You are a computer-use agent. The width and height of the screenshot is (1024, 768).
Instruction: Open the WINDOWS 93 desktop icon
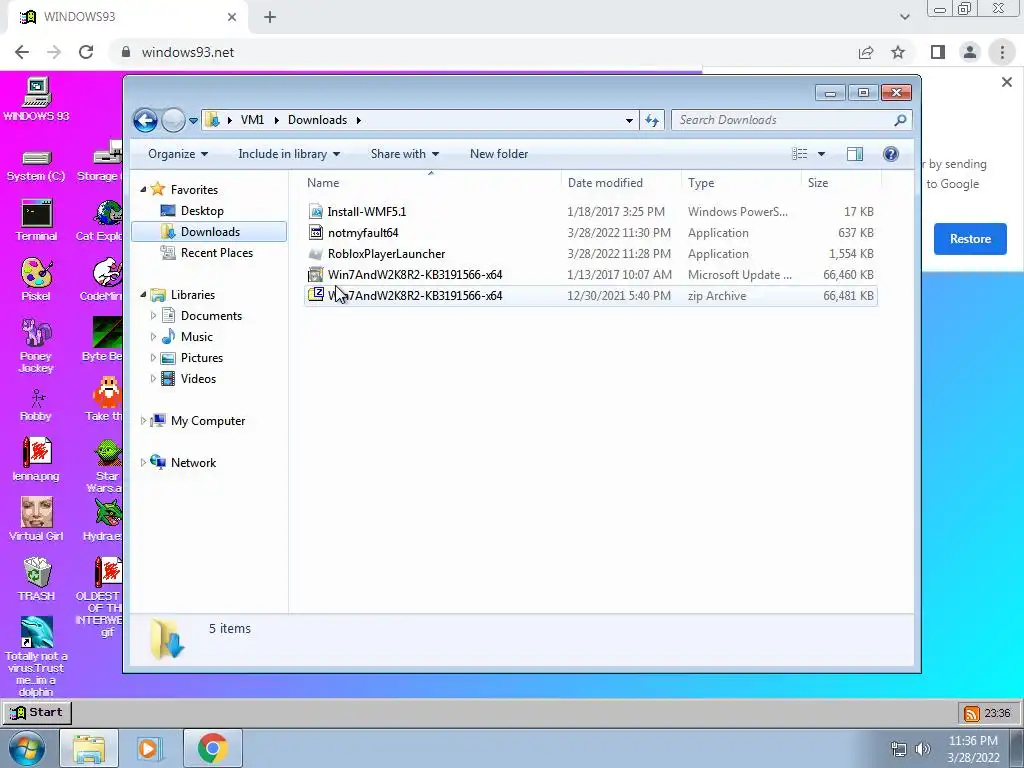point(36,99)
